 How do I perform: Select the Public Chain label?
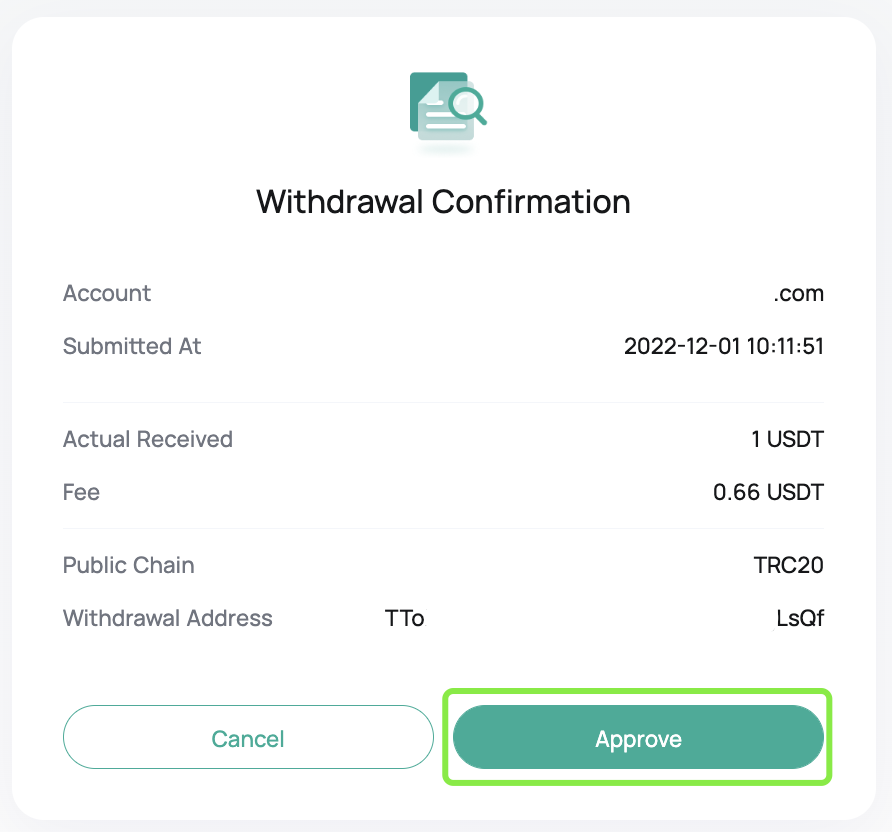[x=129, y=565]
